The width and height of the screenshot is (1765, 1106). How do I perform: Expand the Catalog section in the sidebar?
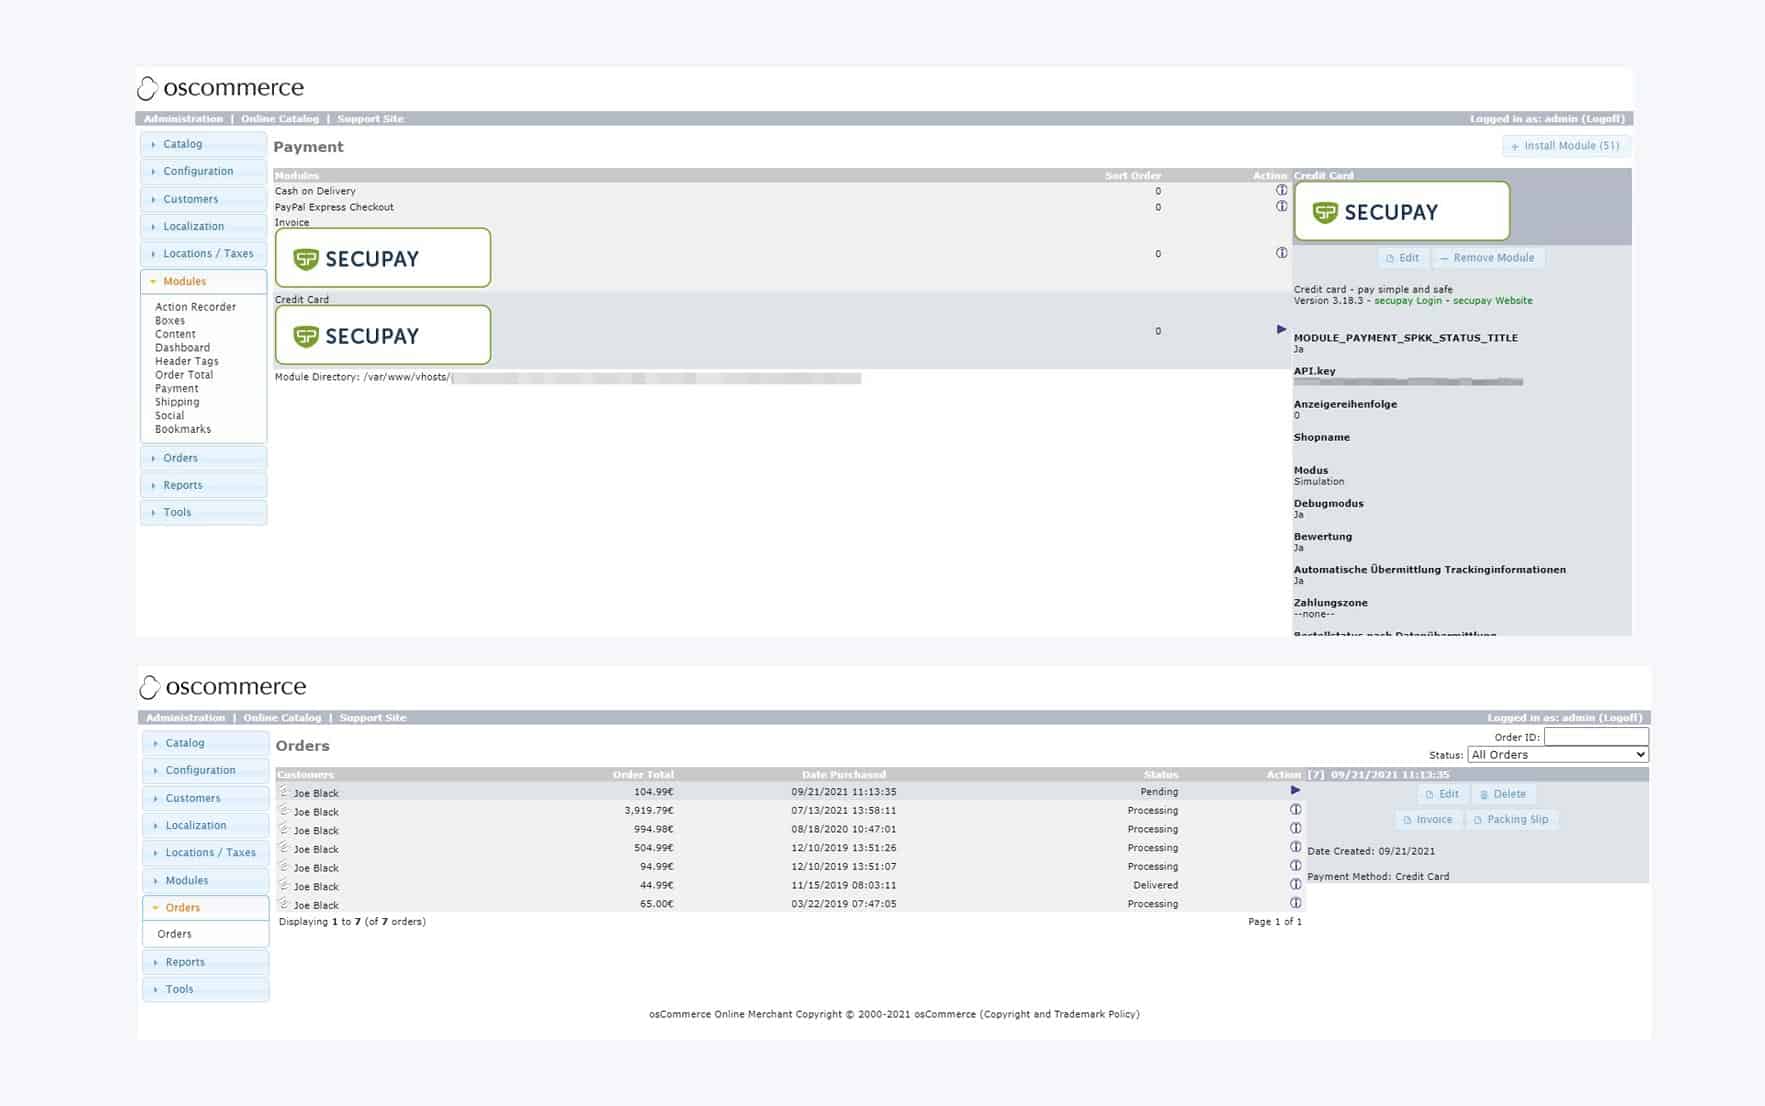pos(182,143)
